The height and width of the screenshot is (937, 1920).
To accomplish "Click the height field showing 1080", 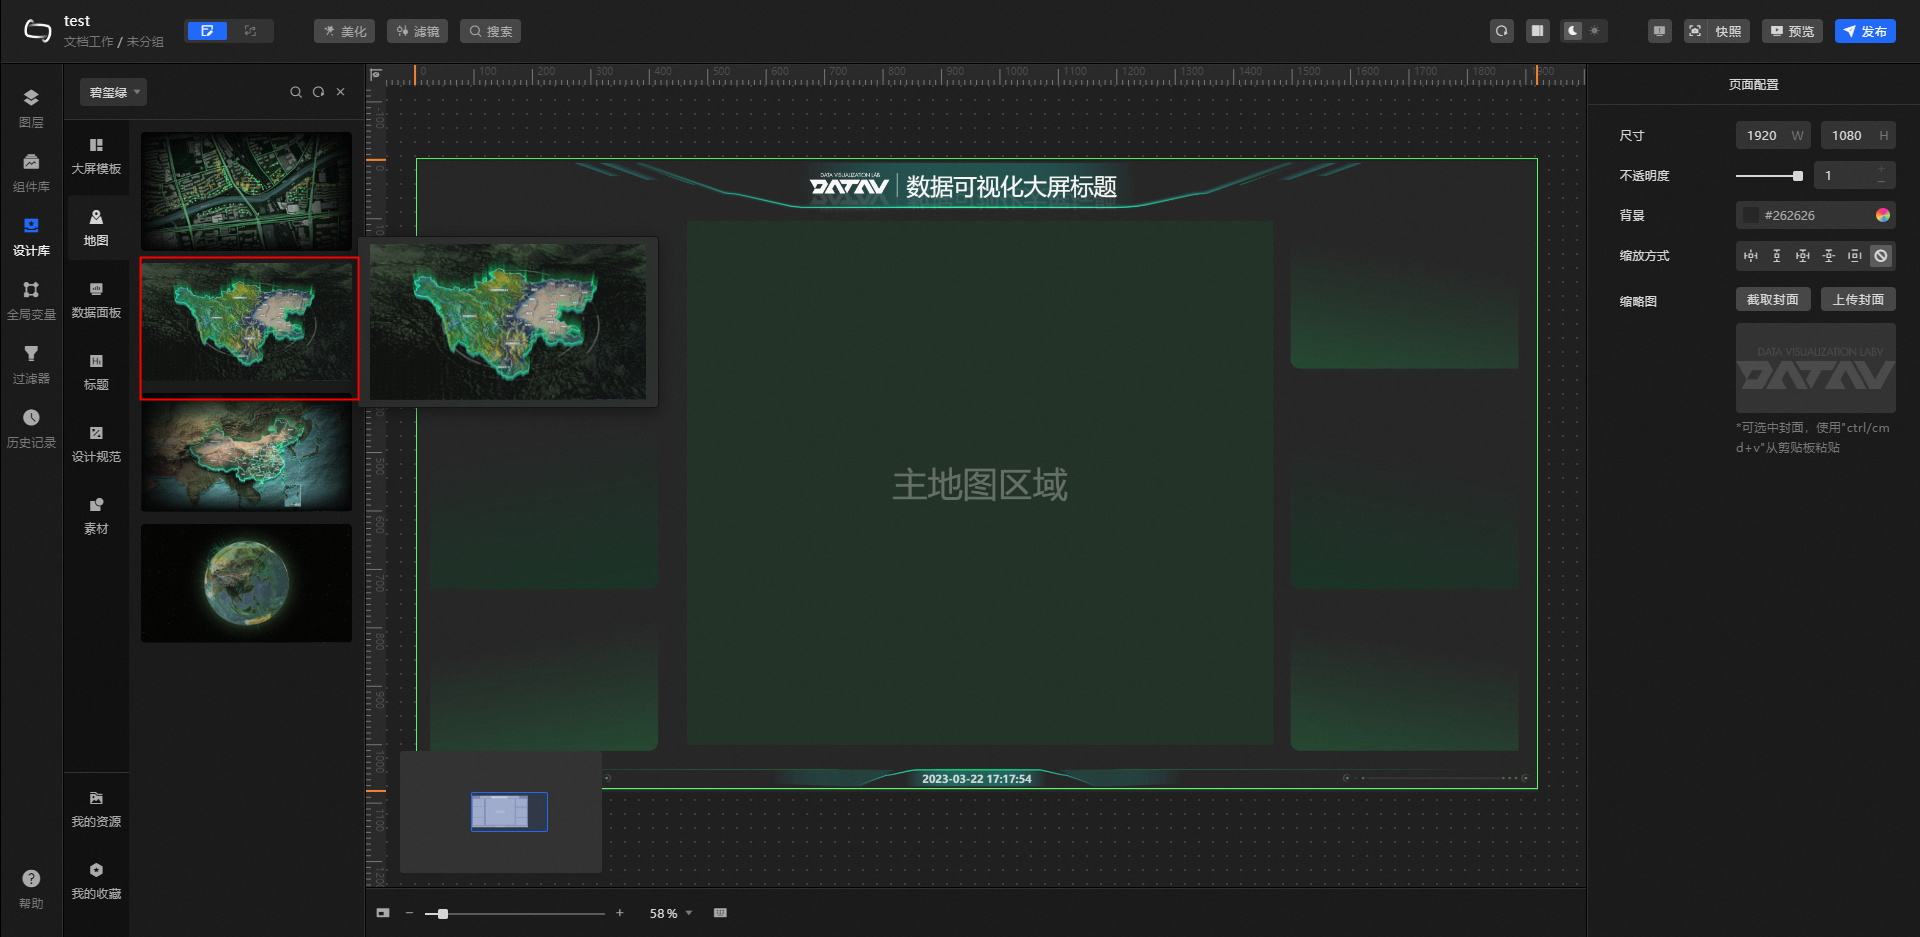I will [1858, 135].
